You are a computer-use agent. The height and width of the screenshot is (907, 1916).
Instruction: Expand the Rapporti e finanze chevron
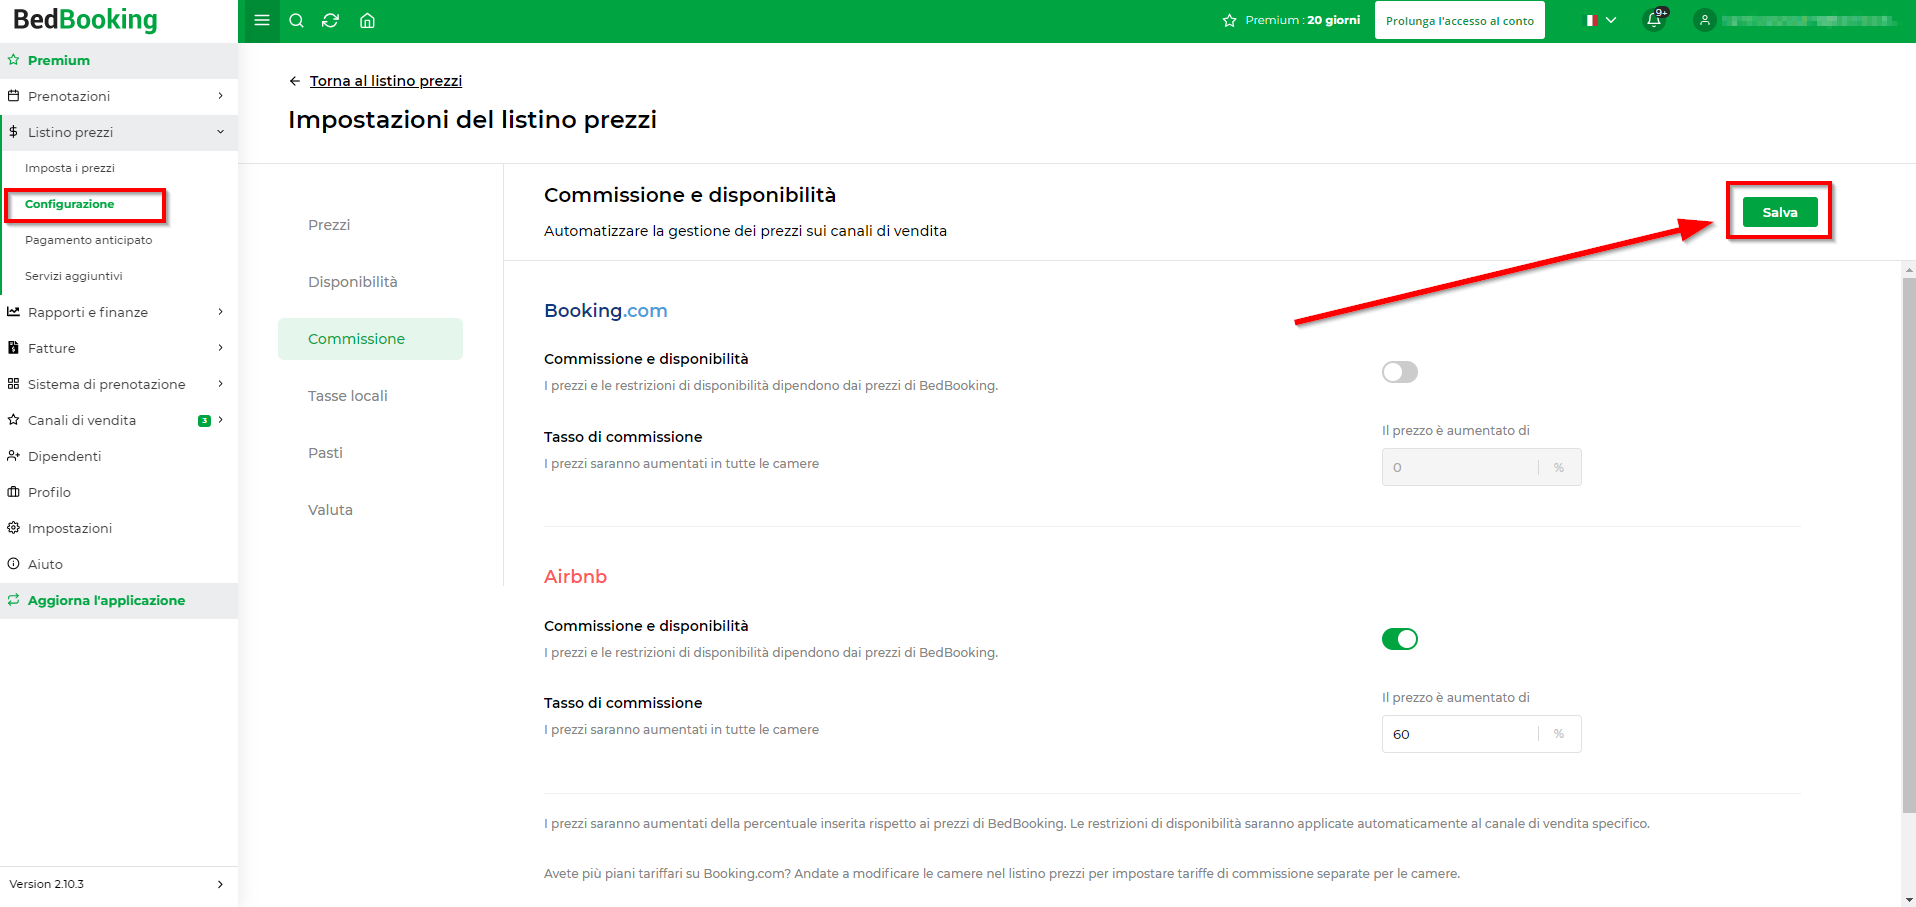pyautogui.click(x=221, y=312)
